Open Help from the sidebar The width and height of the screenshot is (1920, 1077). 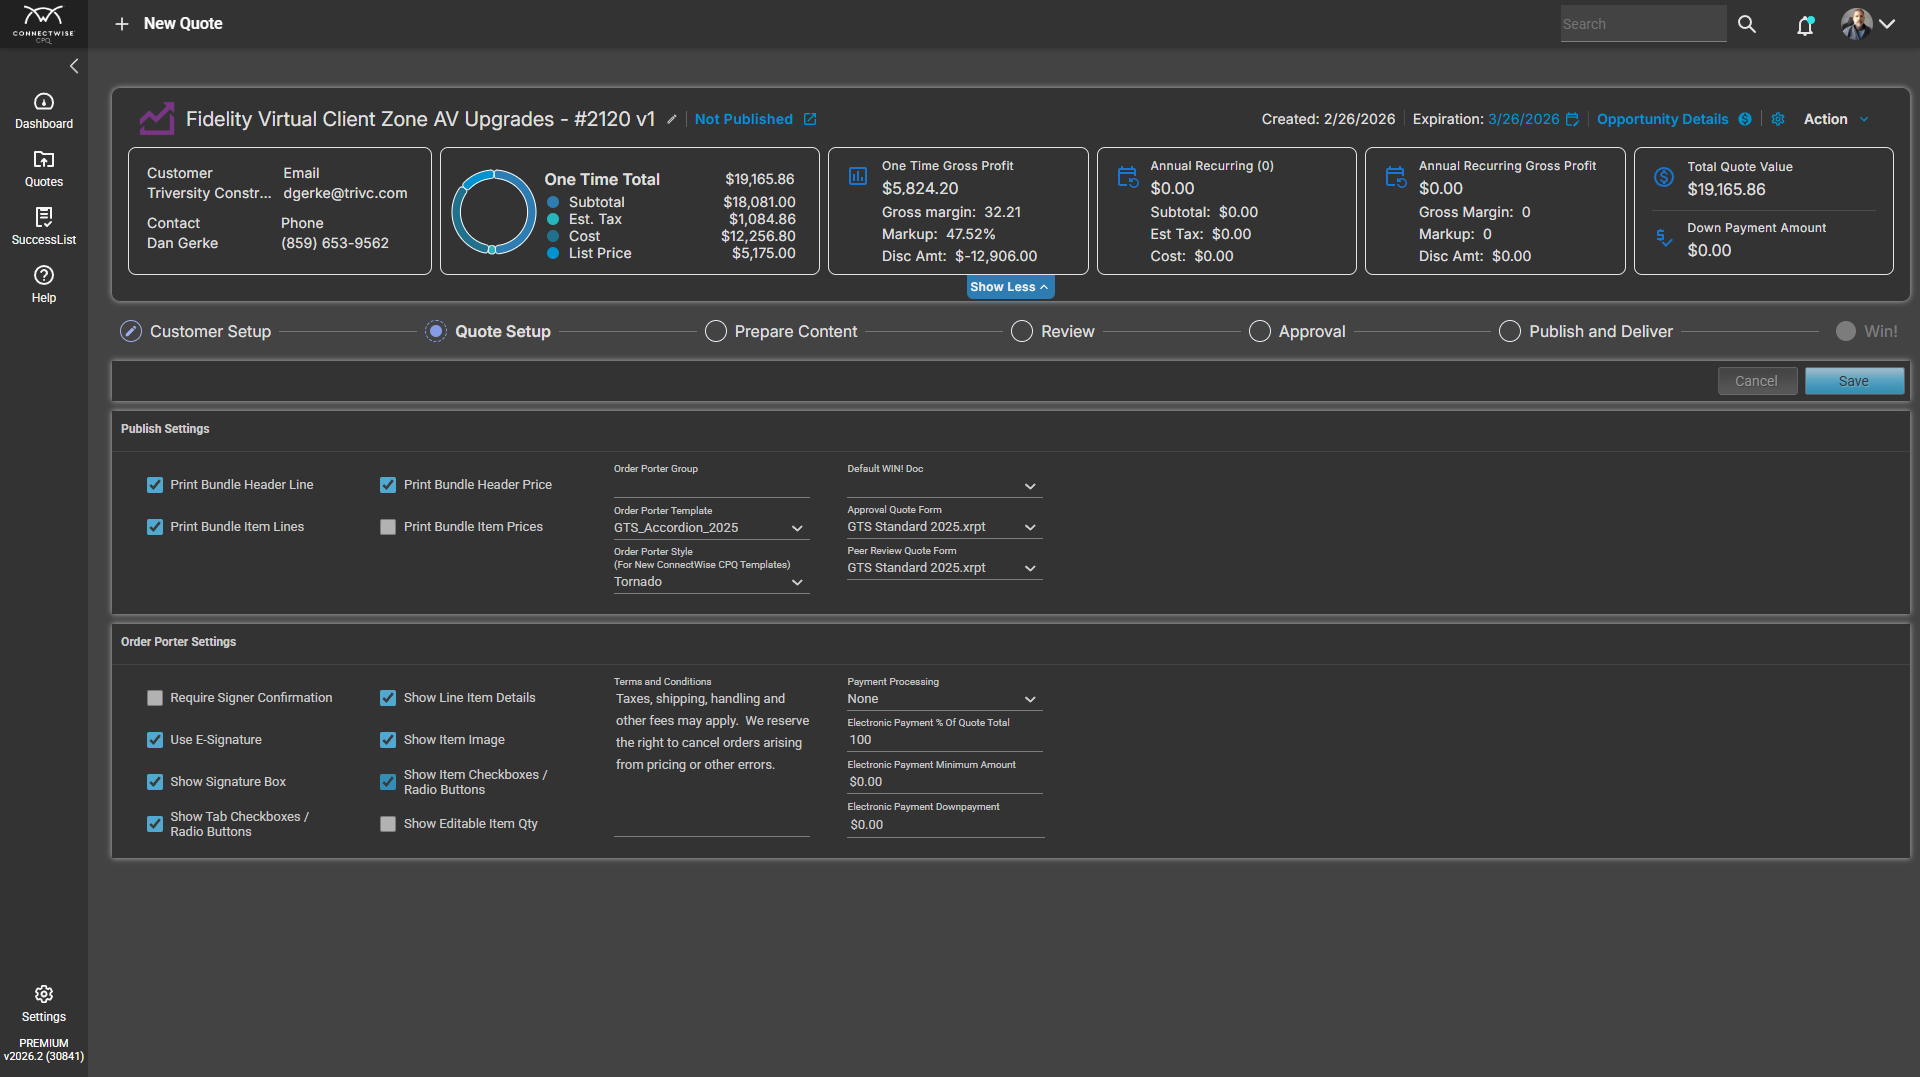44,284
